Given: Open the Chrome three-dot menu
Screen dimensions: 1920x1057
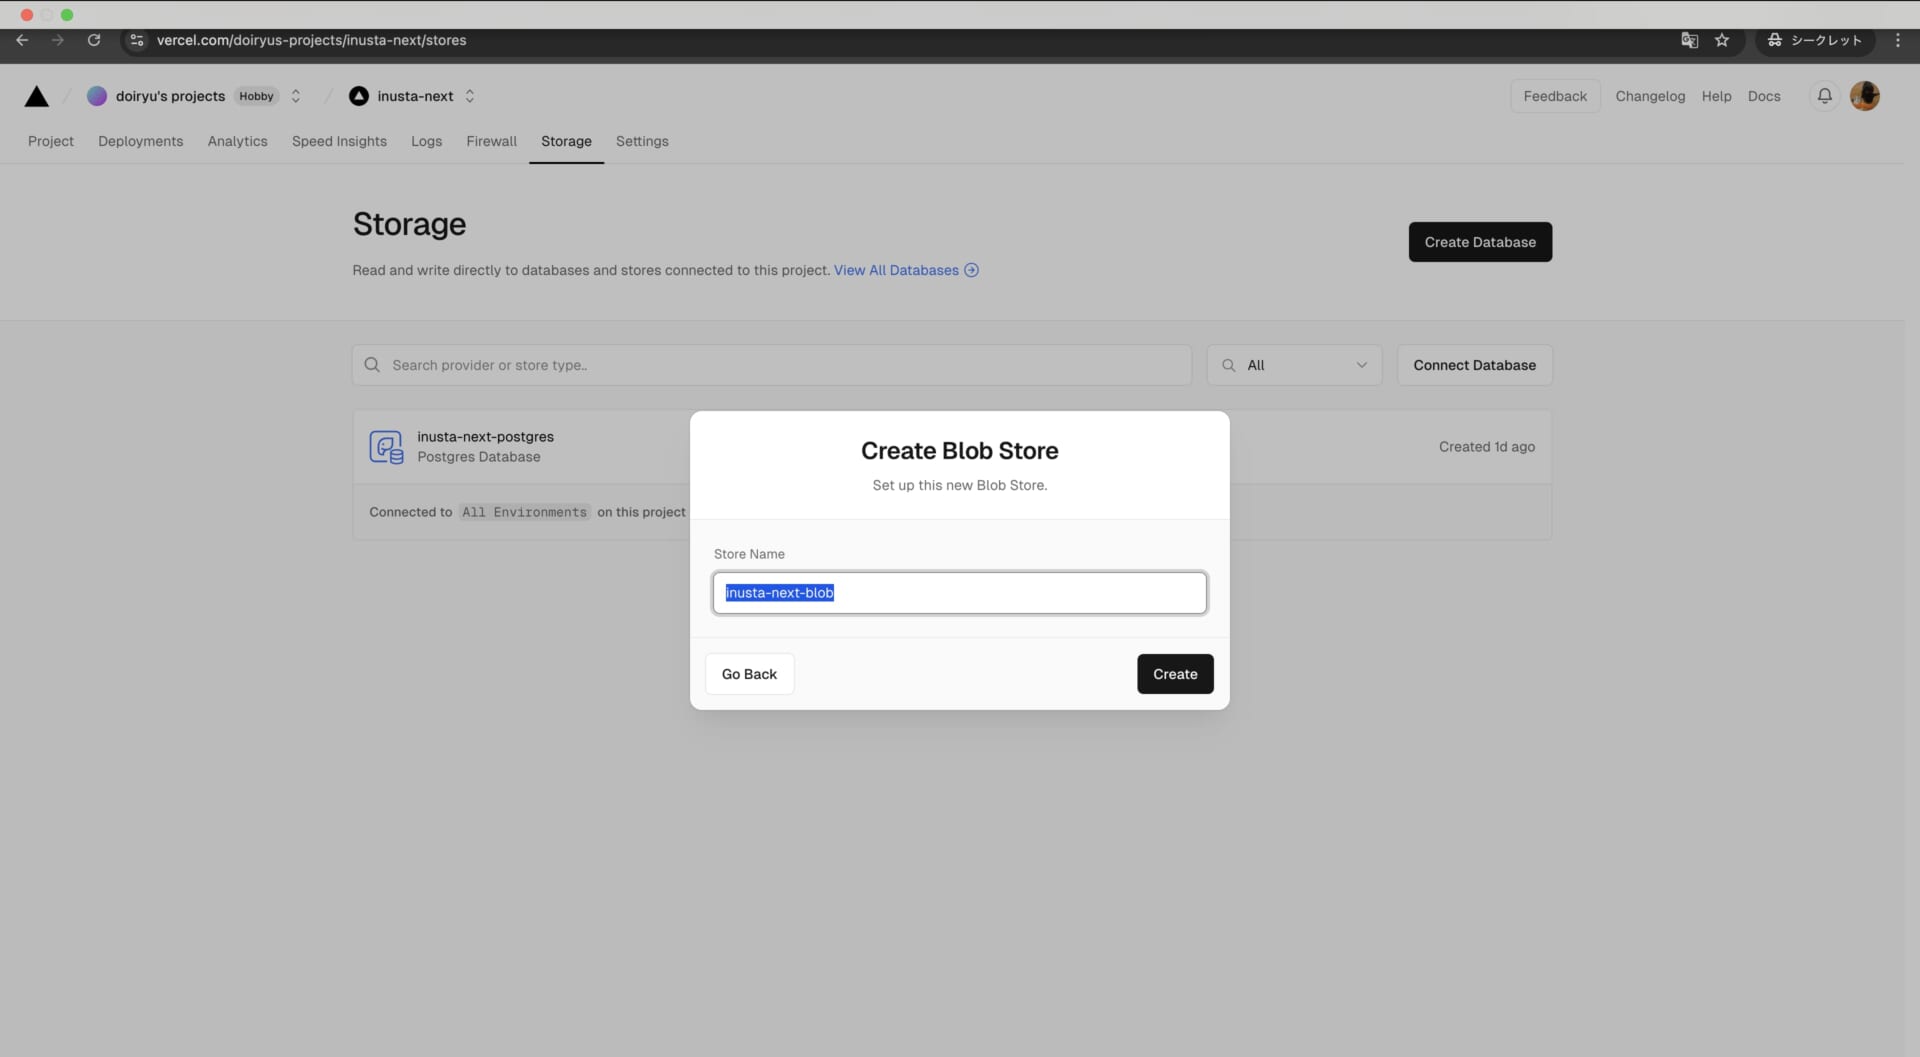Looking at the screenshot, I should point(1898,40).
